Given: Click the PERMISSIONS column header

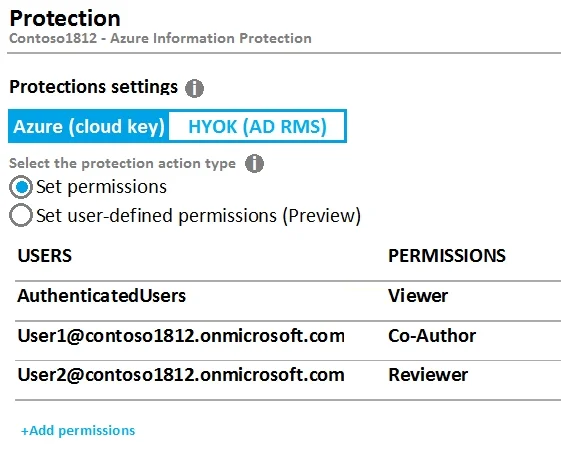Looking at the screenshot, I should click(447, 256).
